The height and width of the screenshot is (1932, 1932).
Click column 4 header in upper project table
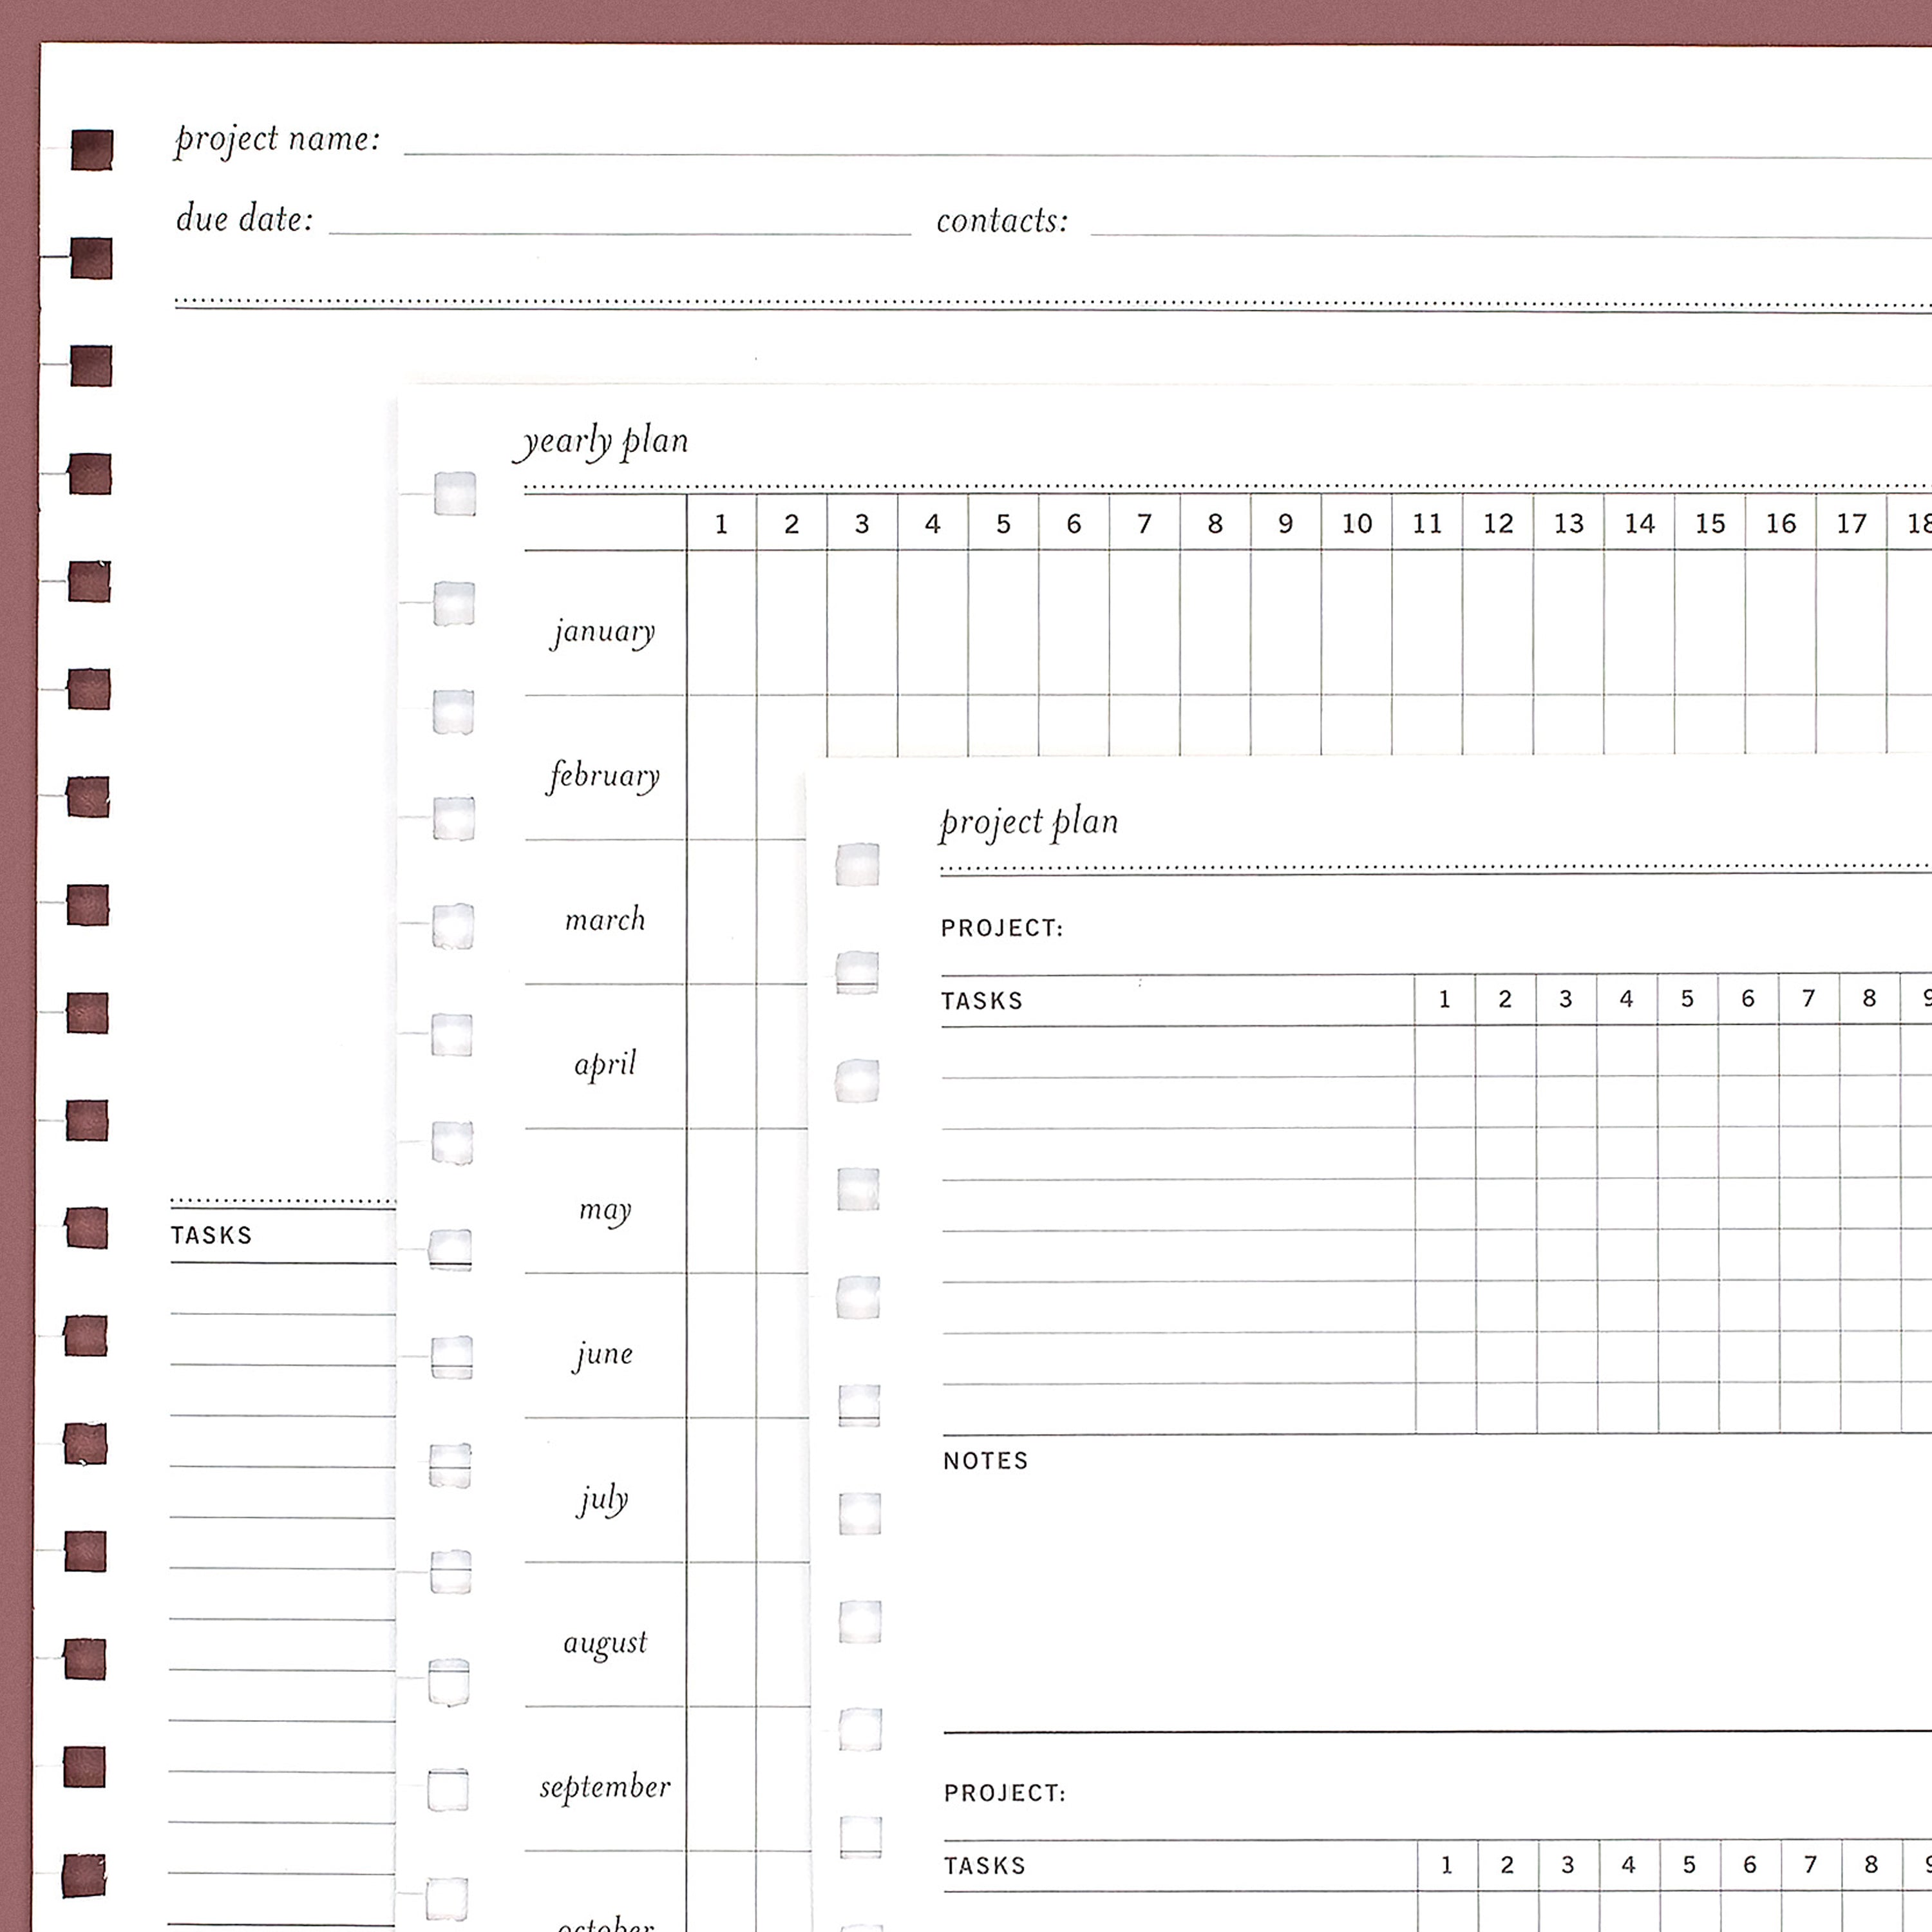[x=1626, y=999]
